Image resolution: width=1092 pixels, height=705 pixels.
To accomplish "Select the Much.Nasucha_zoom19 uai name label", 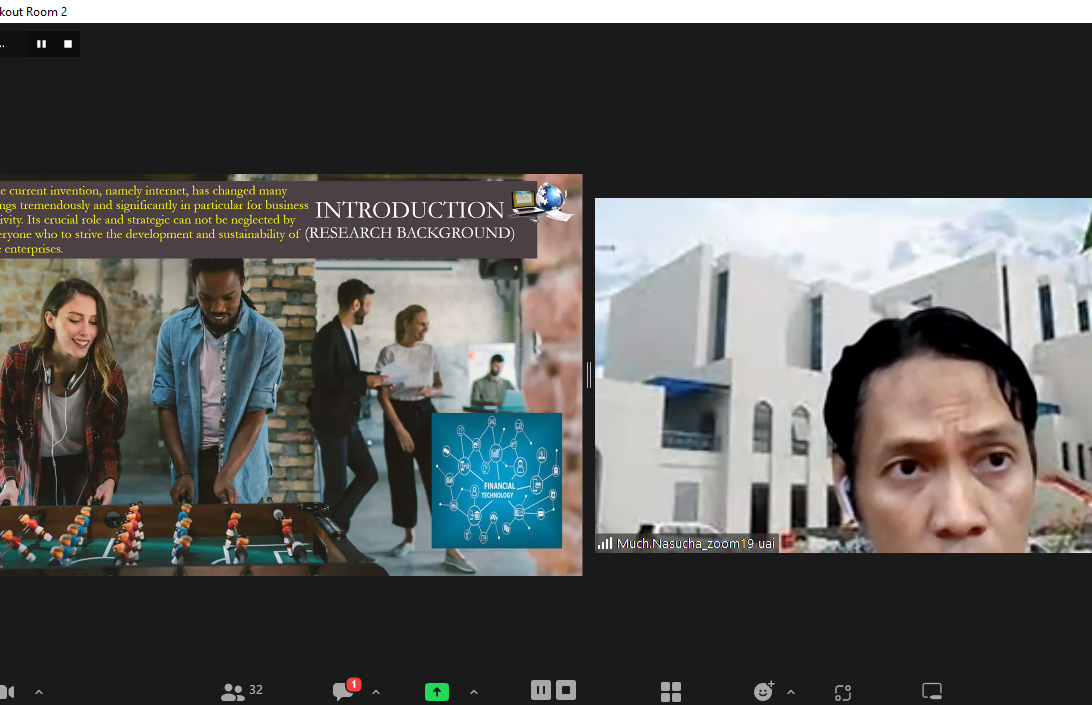I will [696, 543].
